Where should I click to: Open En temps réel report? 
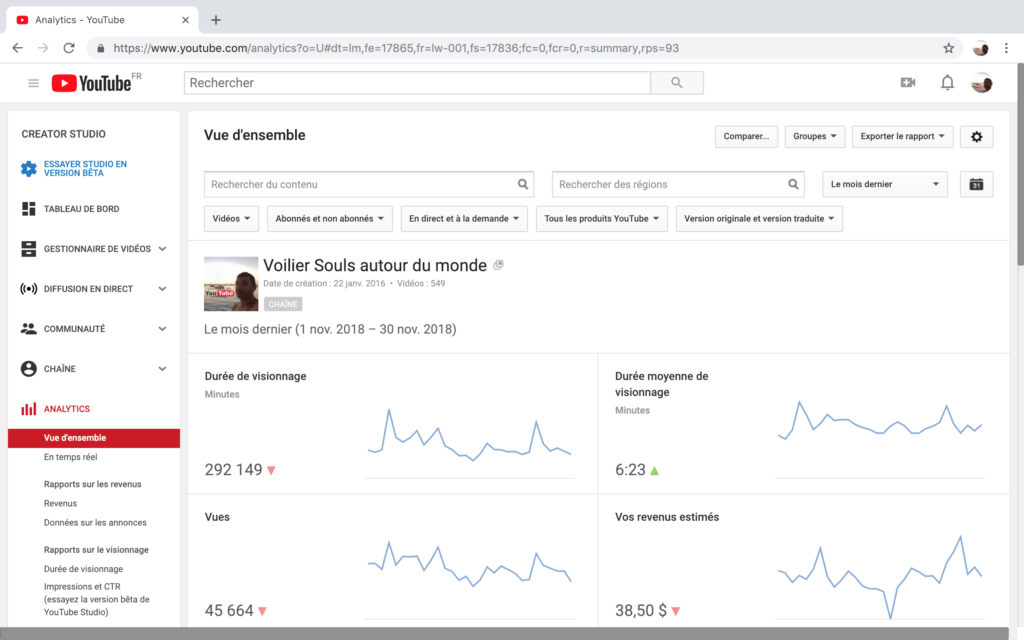point(71,457)
